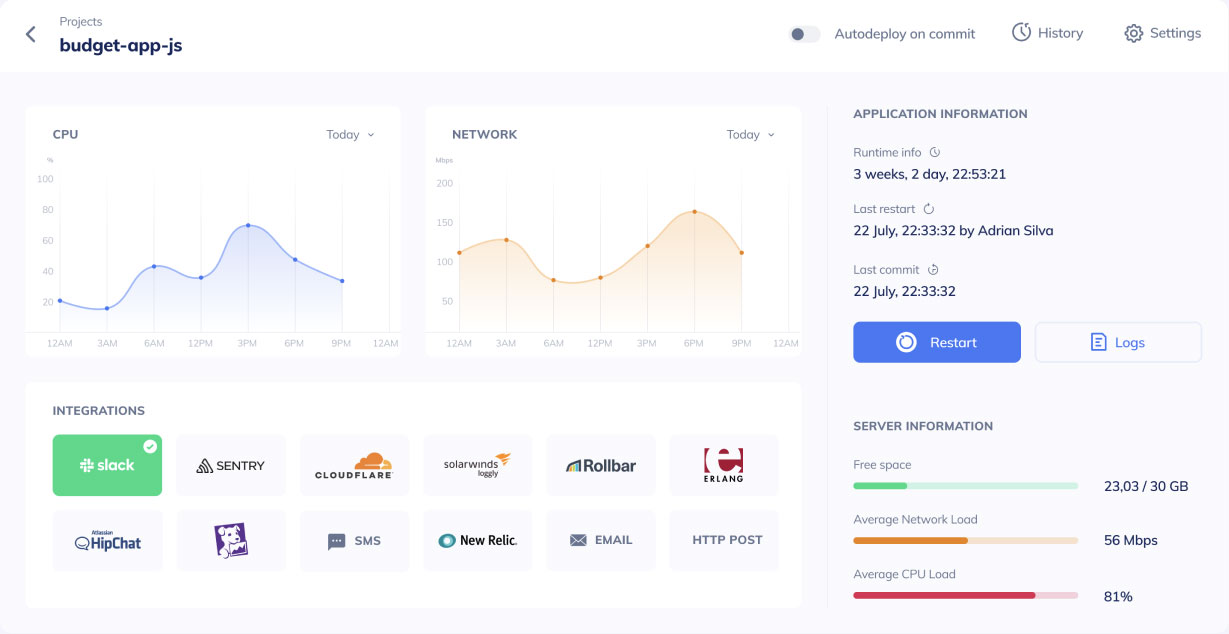Click the 23,03 / 30 GB value

1146,487
